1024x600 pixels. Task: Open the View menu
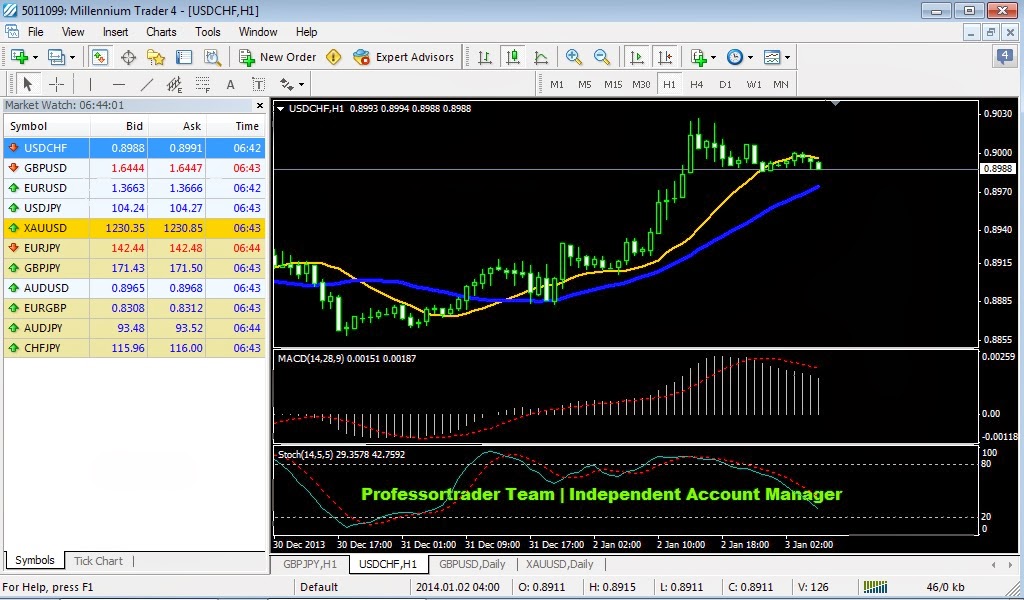[72, 32]
